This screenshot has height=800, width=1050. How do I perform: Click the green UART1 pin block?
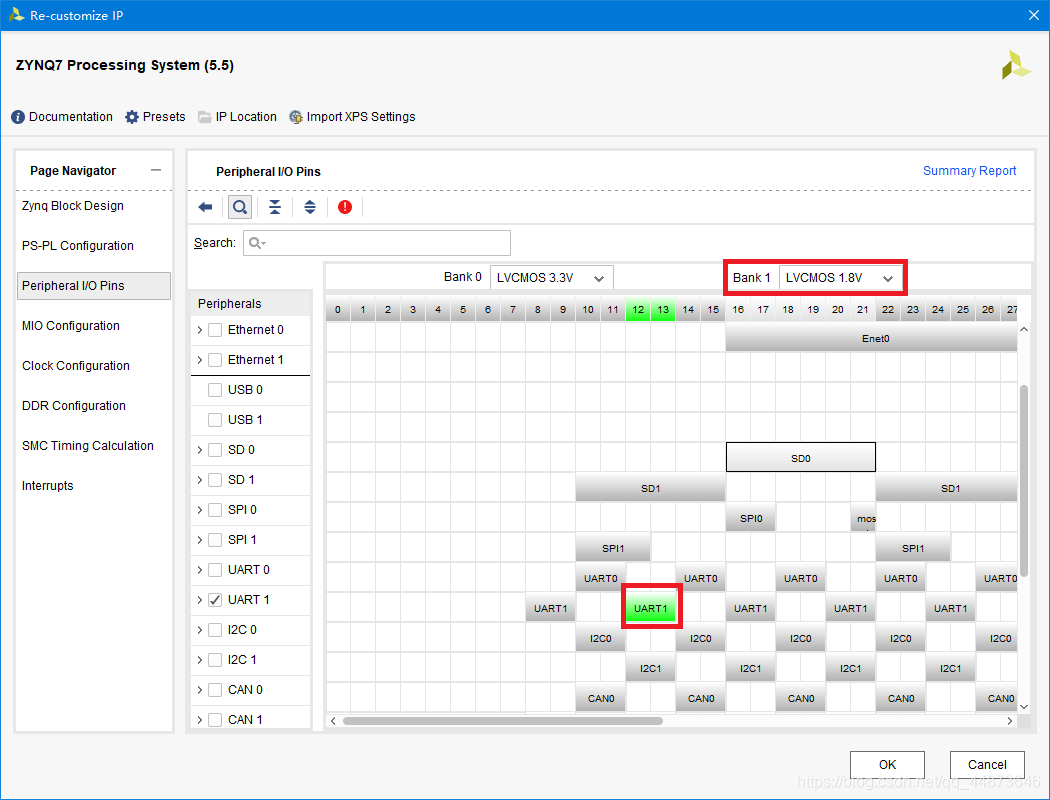click(x=651, y=609)
